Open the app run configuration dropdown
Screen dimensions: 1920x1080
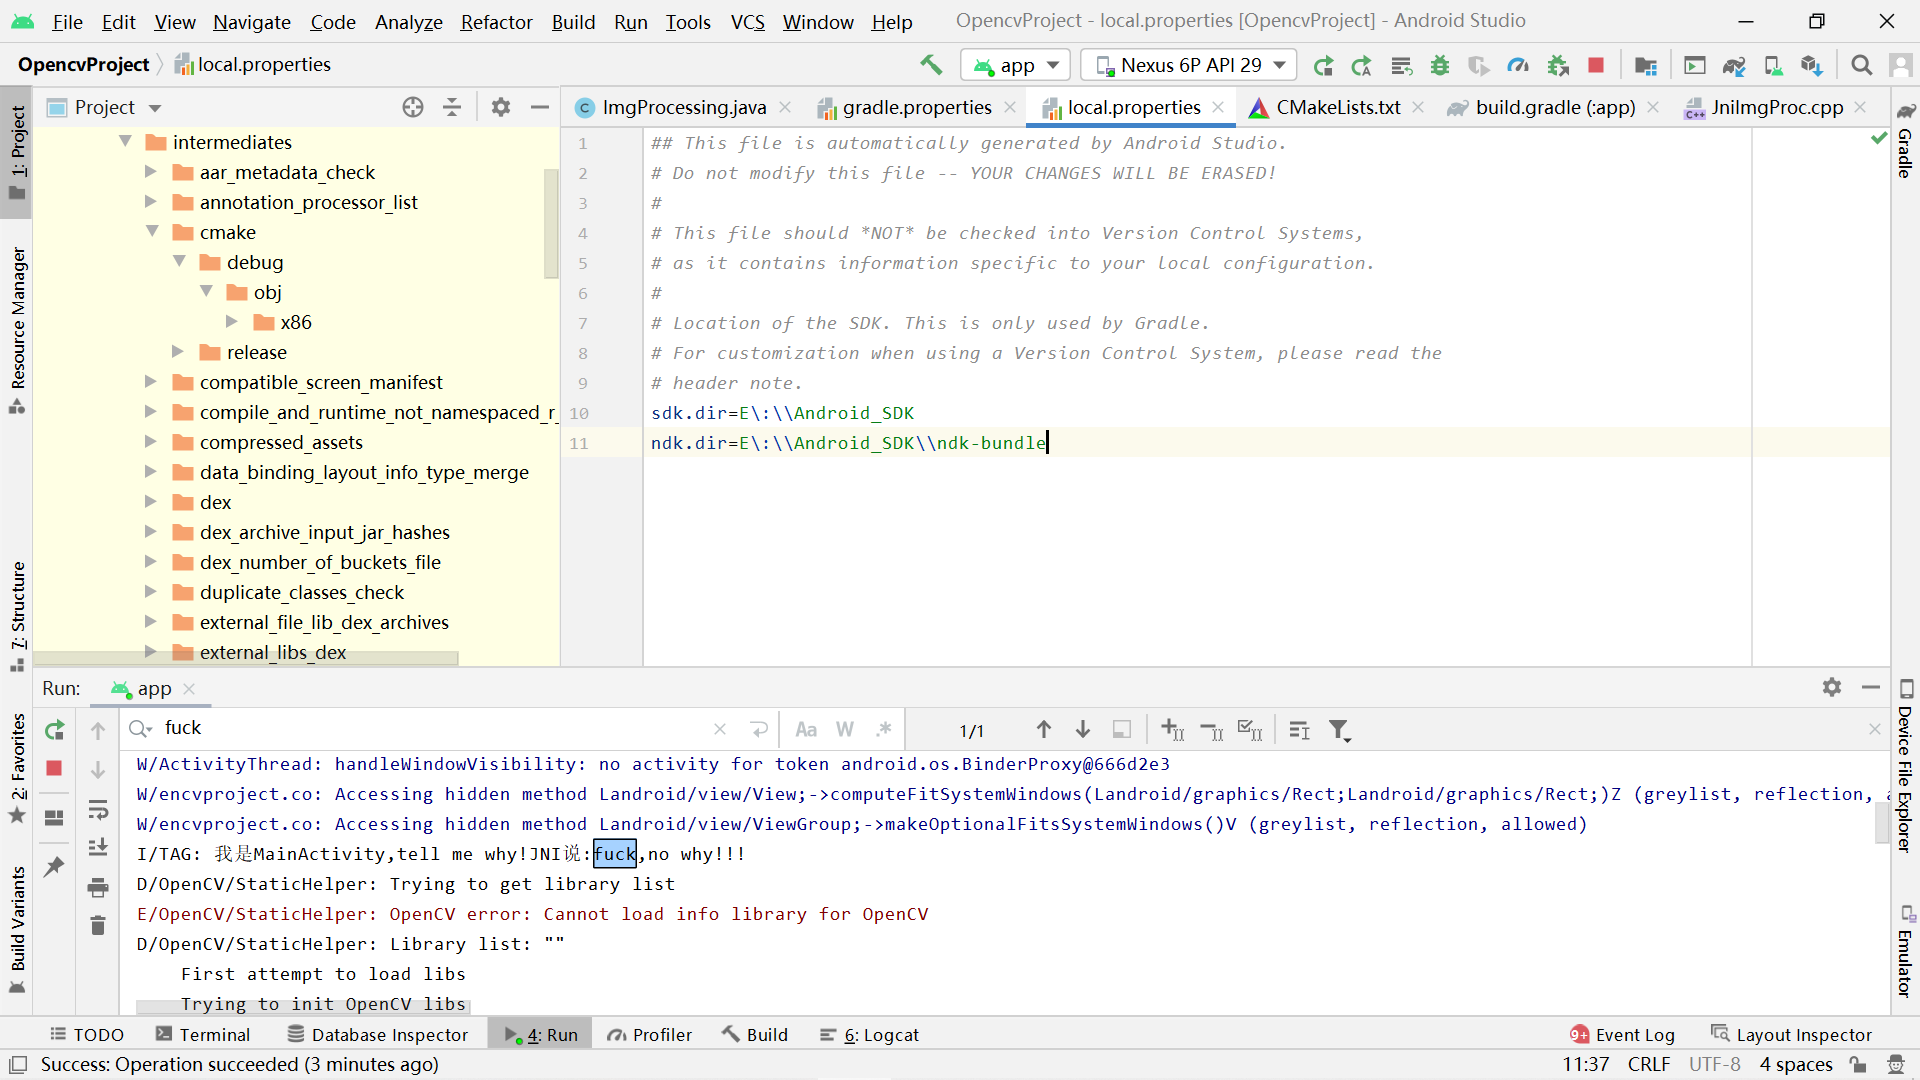1015,64
